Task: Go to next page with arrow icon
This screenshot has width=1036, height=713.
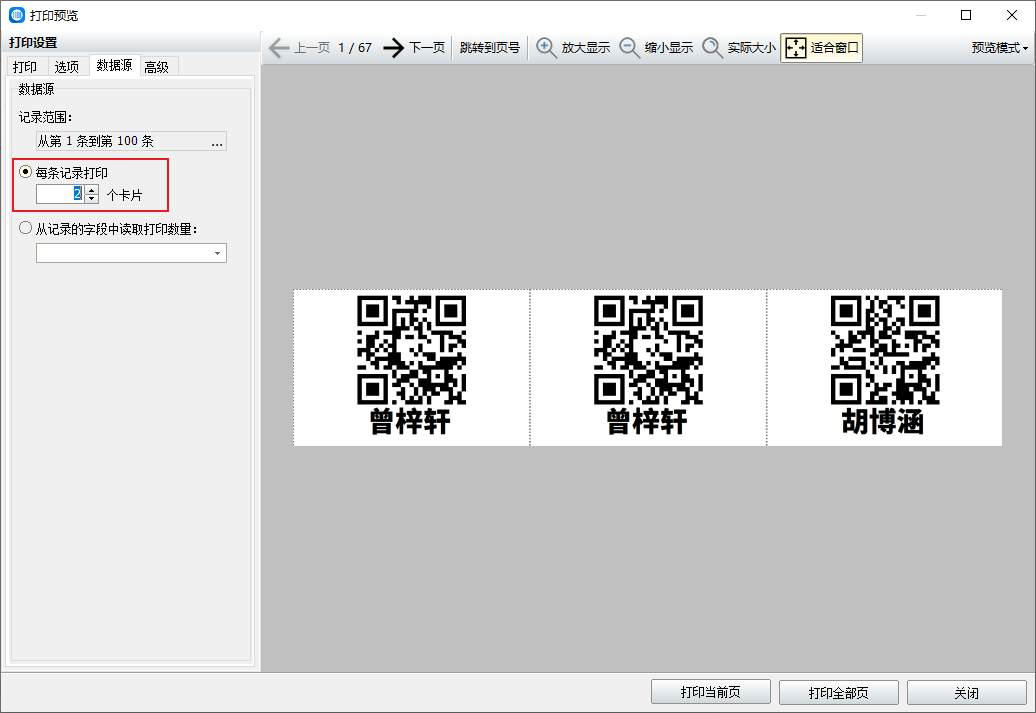Action: pyautogui.click(x=394, y=48)
